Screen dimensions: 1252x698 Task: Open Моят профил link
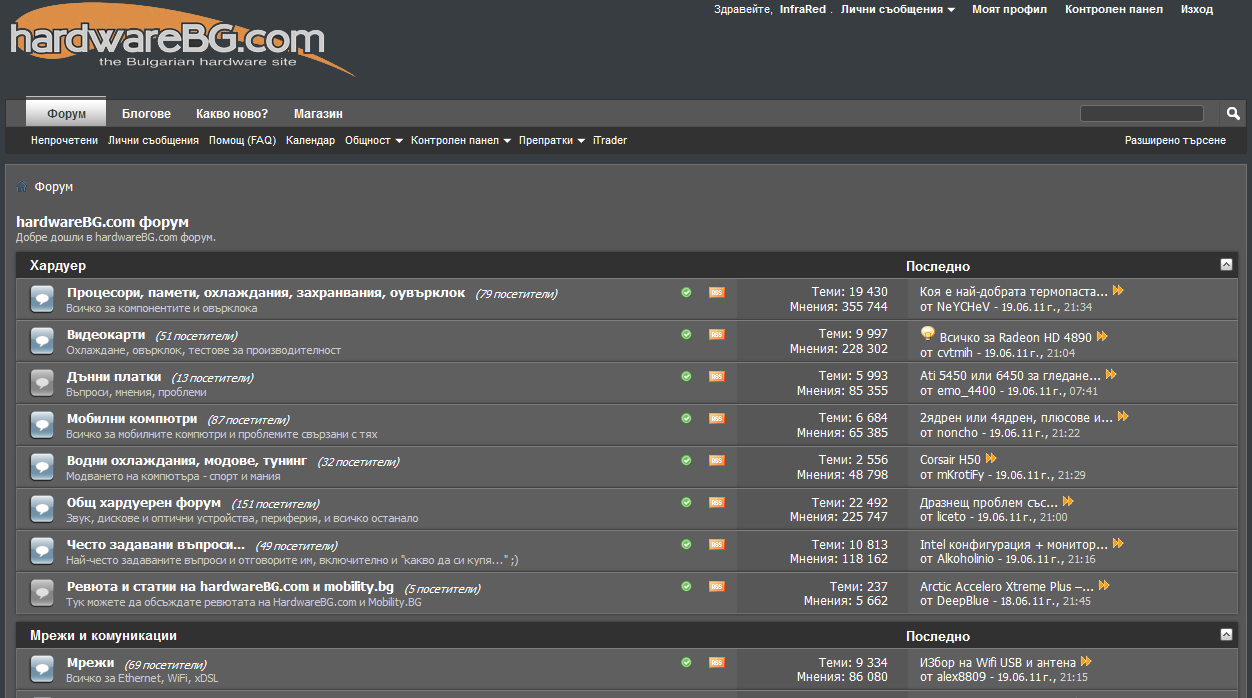tap(1009, 9)
